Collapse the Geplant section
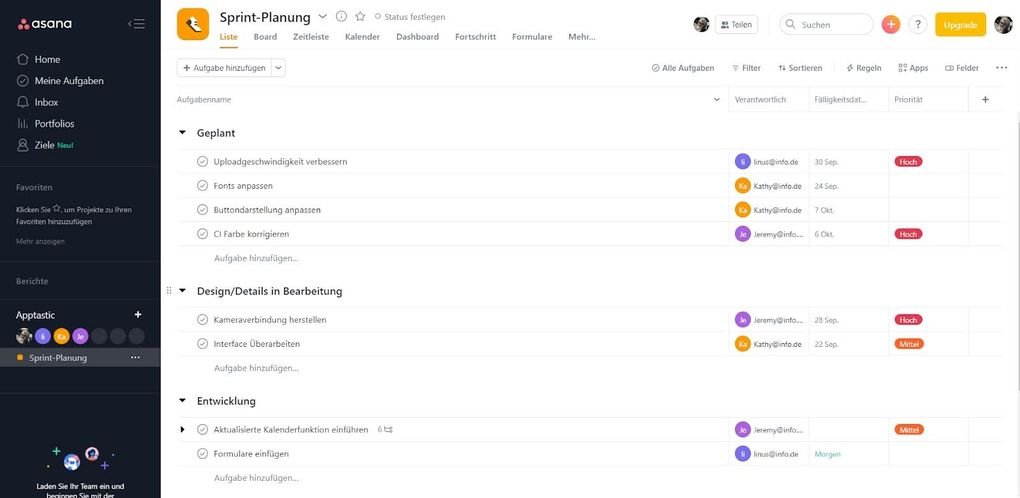This screenshot has width=1020, height=498. pos(183,133)
